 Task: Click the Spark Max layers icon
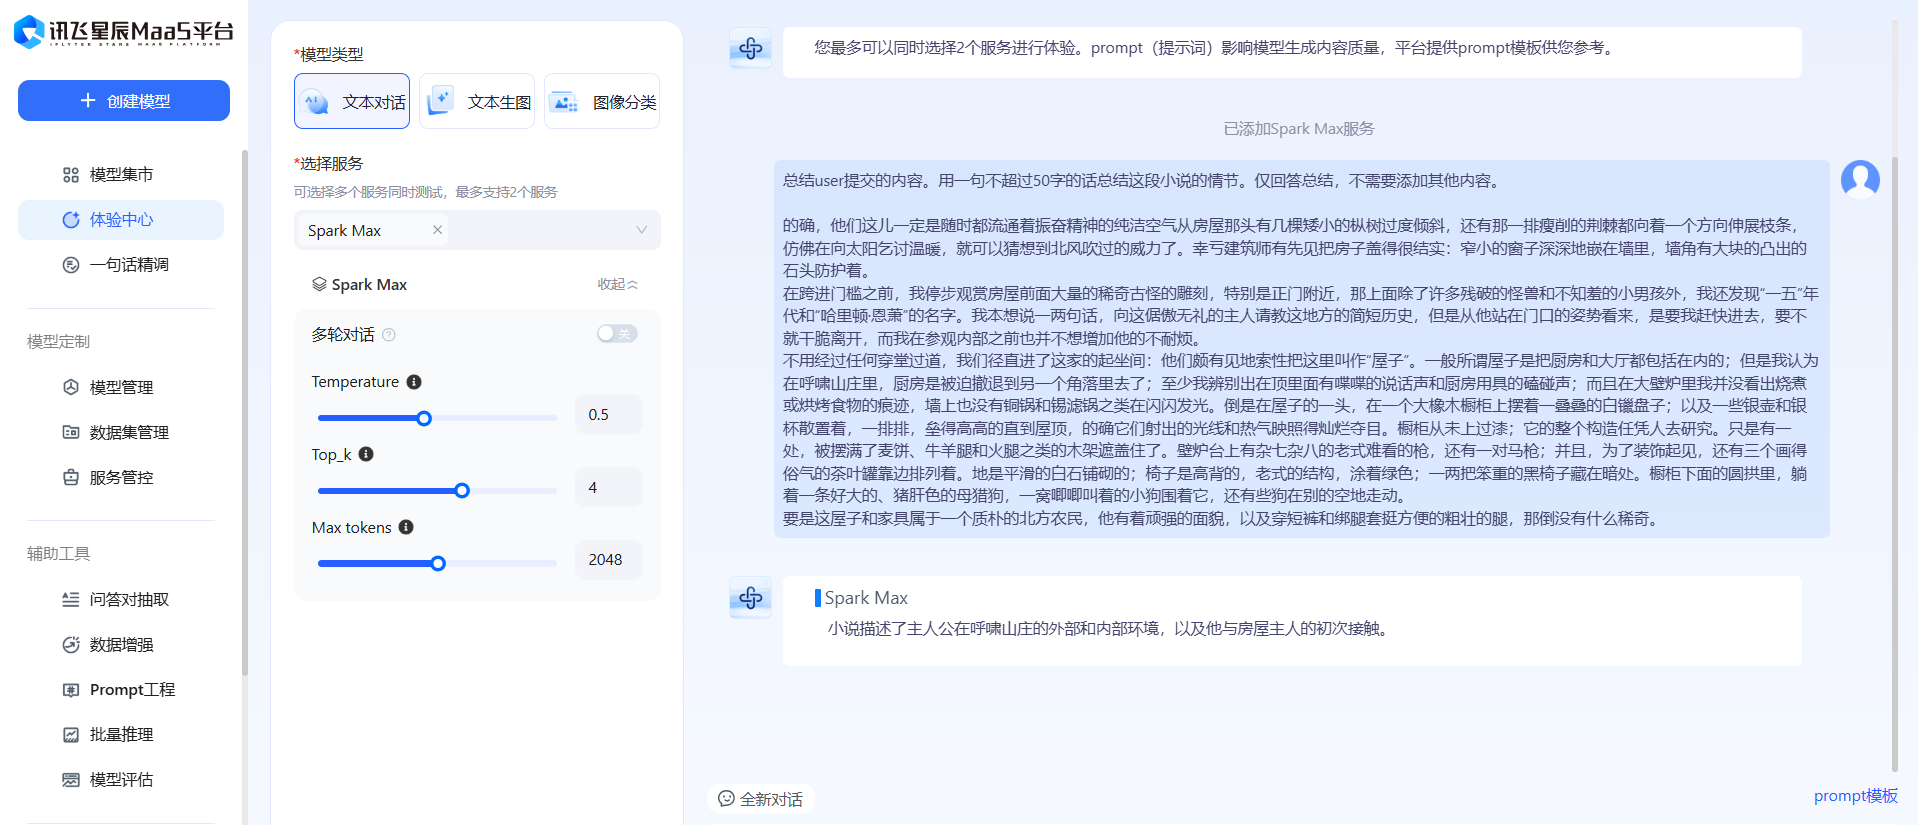pos(319,285)
